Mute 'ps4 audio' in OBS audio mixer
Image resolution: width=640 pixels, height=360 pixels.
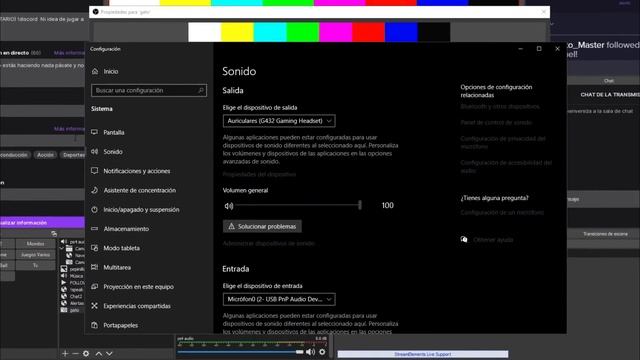pos(311,352)
